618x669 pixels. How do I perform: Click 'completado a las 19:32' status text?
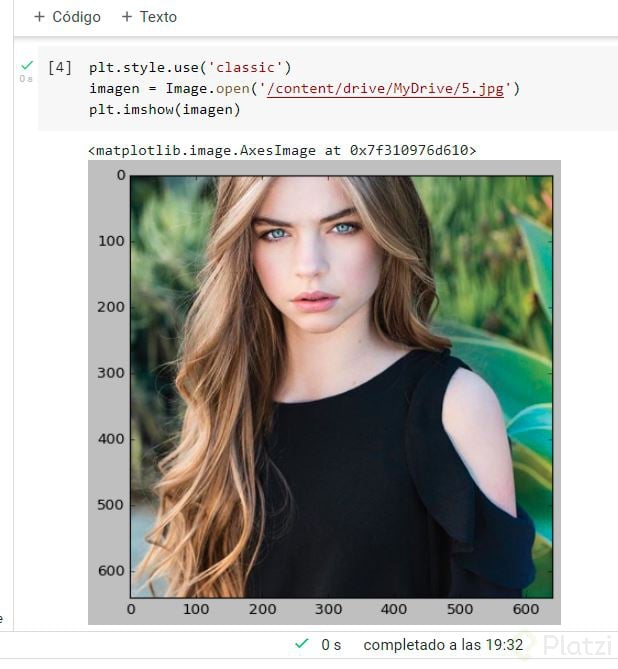(x=443, y=645)
